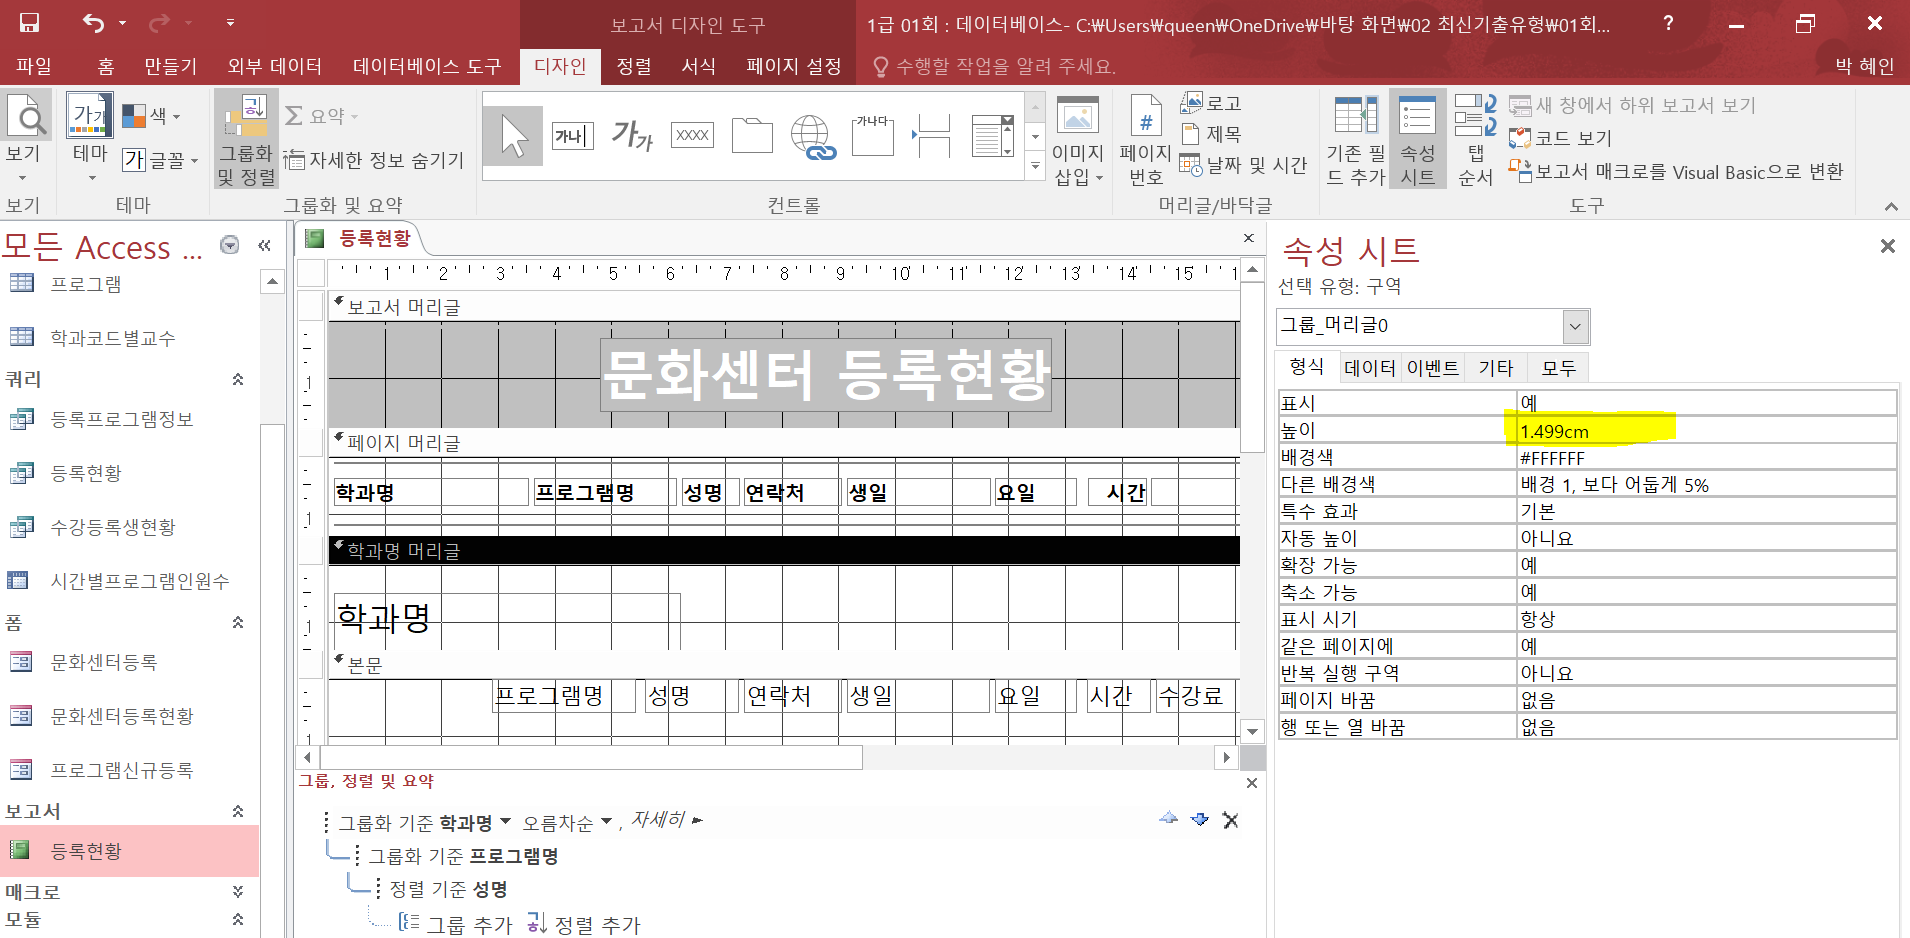
Task: Select the hyperlink control icon
Action: coord(811,136)
